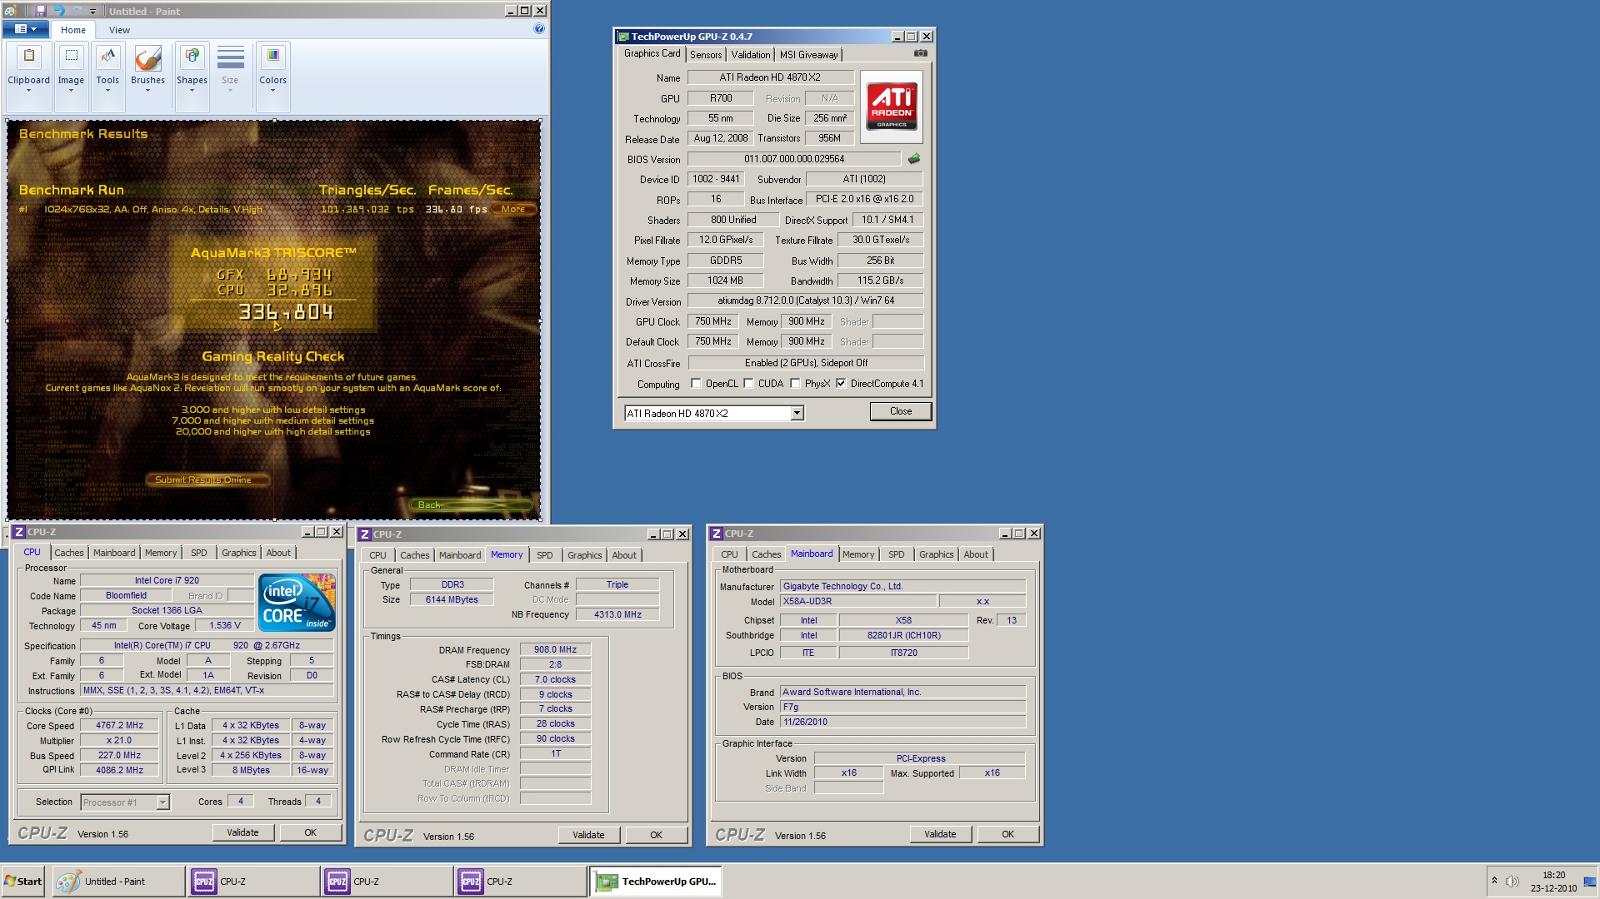Image resolution: width=1600 pixels, height=899 pixels.
Task: Open the Graphics tab in the middle CPU-Z window
Action: pyautogui.click(x=584, y=555)
